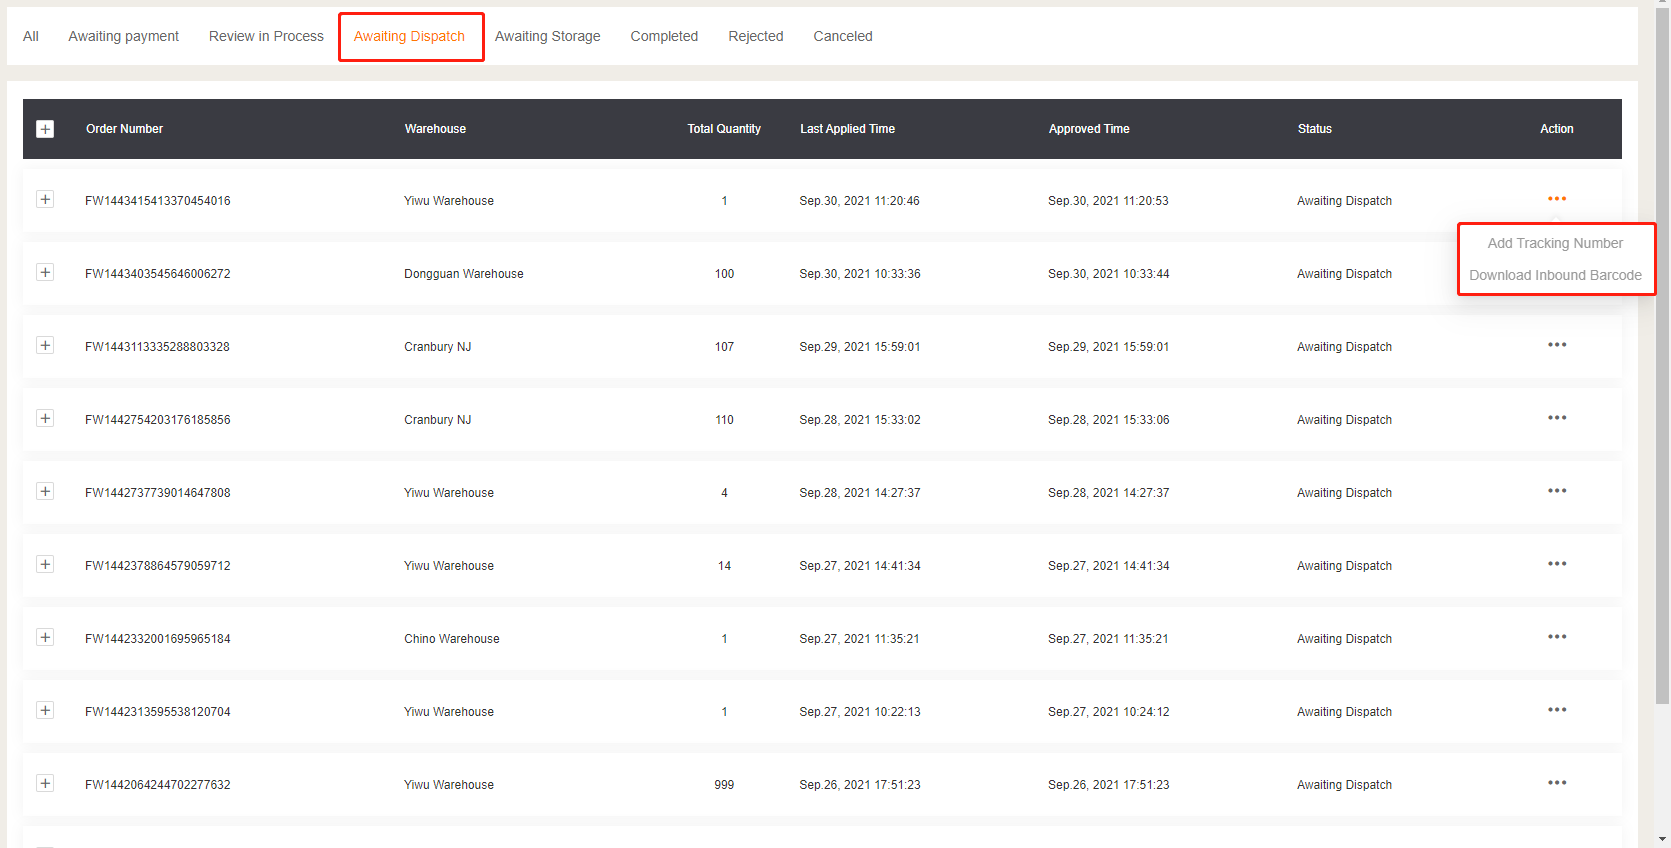The width and height of the screenshot is (1671, 848).
Task: Show the Rejected orders tab
Action: (x=755, y=36)
